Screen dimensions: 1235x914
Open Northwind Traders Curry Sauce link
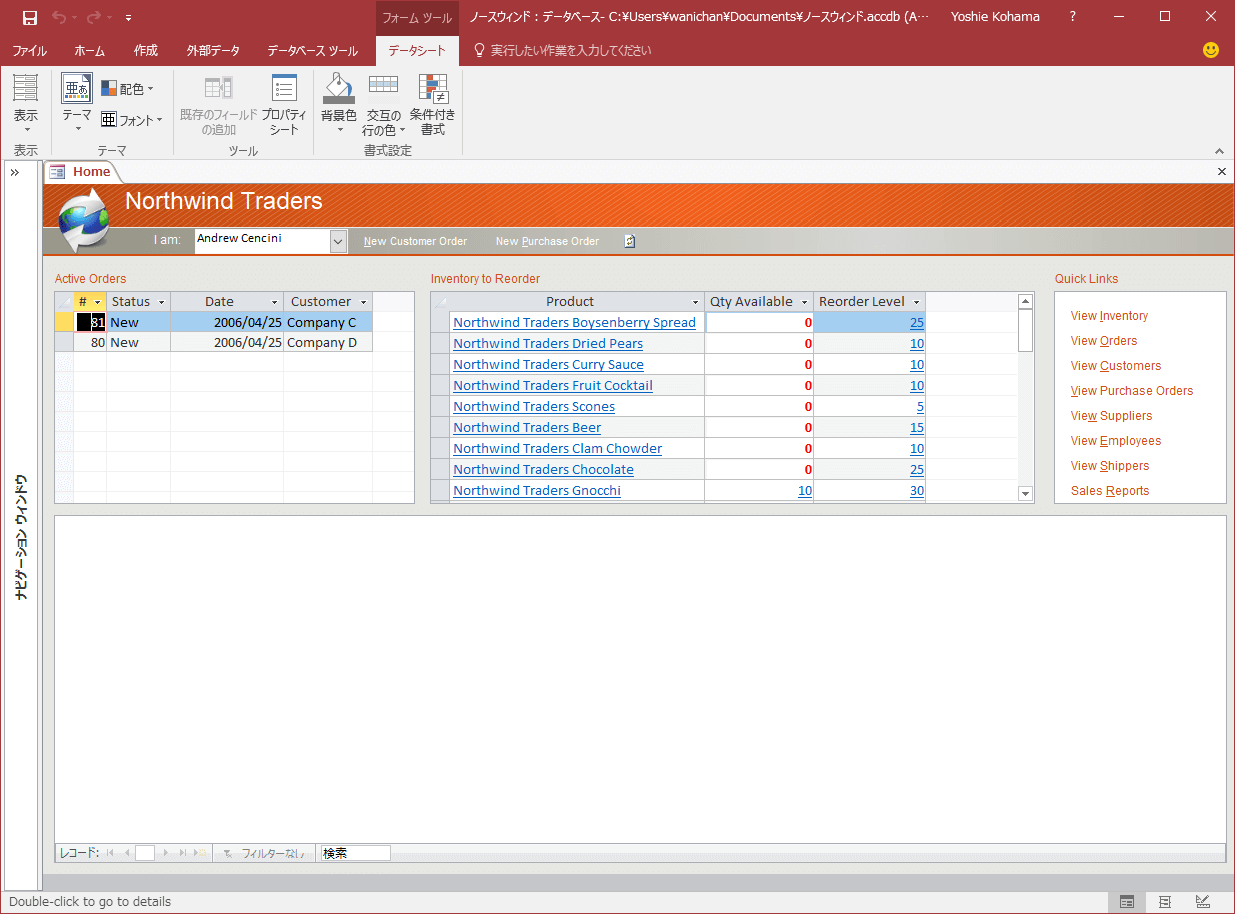pos(548,364)
